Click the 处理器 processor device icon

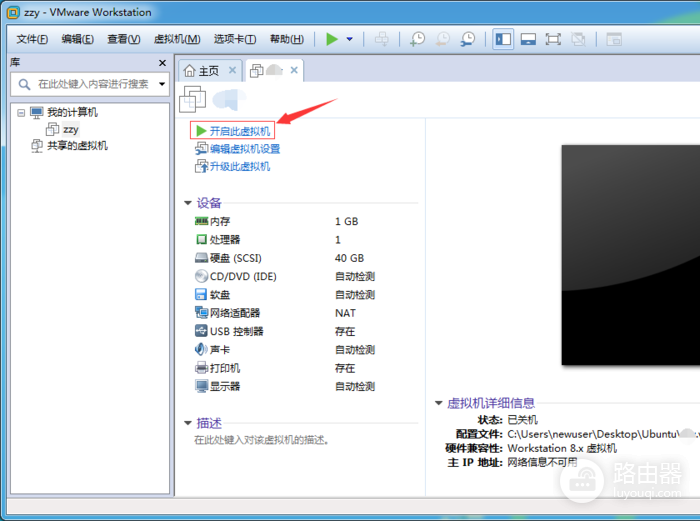point(201,239)
